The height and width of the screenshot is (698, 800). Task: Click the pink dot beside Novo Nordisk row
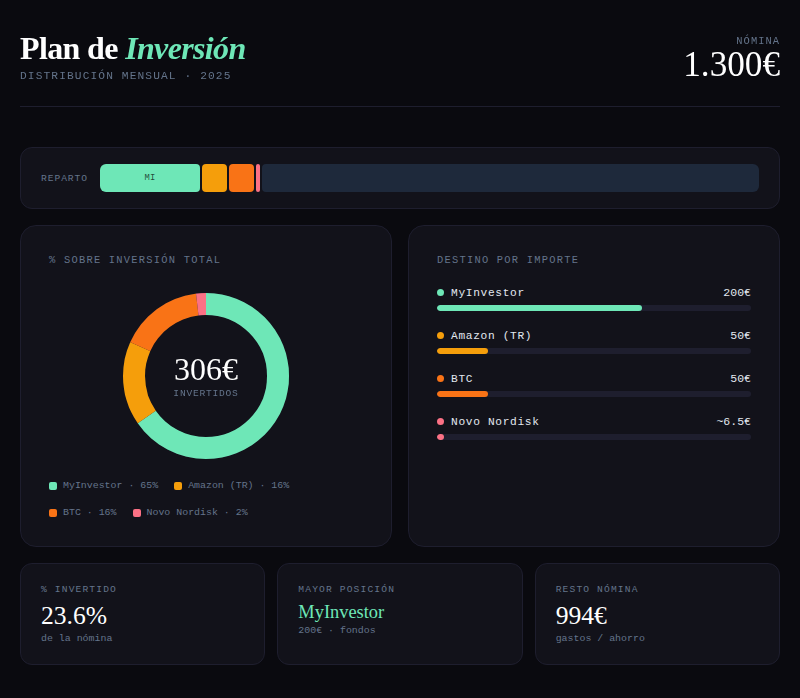(x=440, y=421)
